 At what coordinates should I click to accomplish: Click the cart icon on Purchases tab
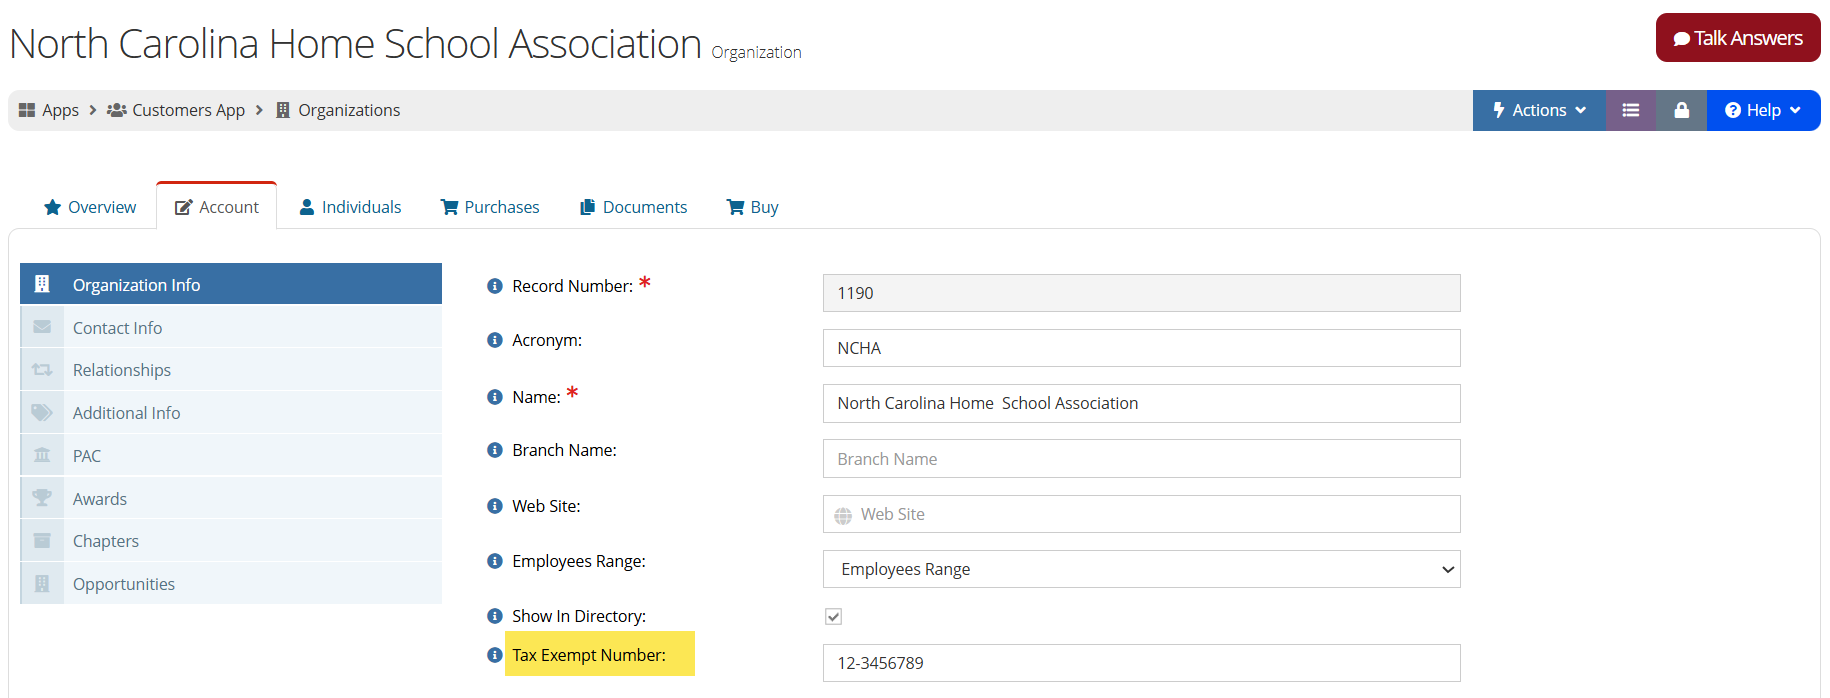click(x=449, y=207)
